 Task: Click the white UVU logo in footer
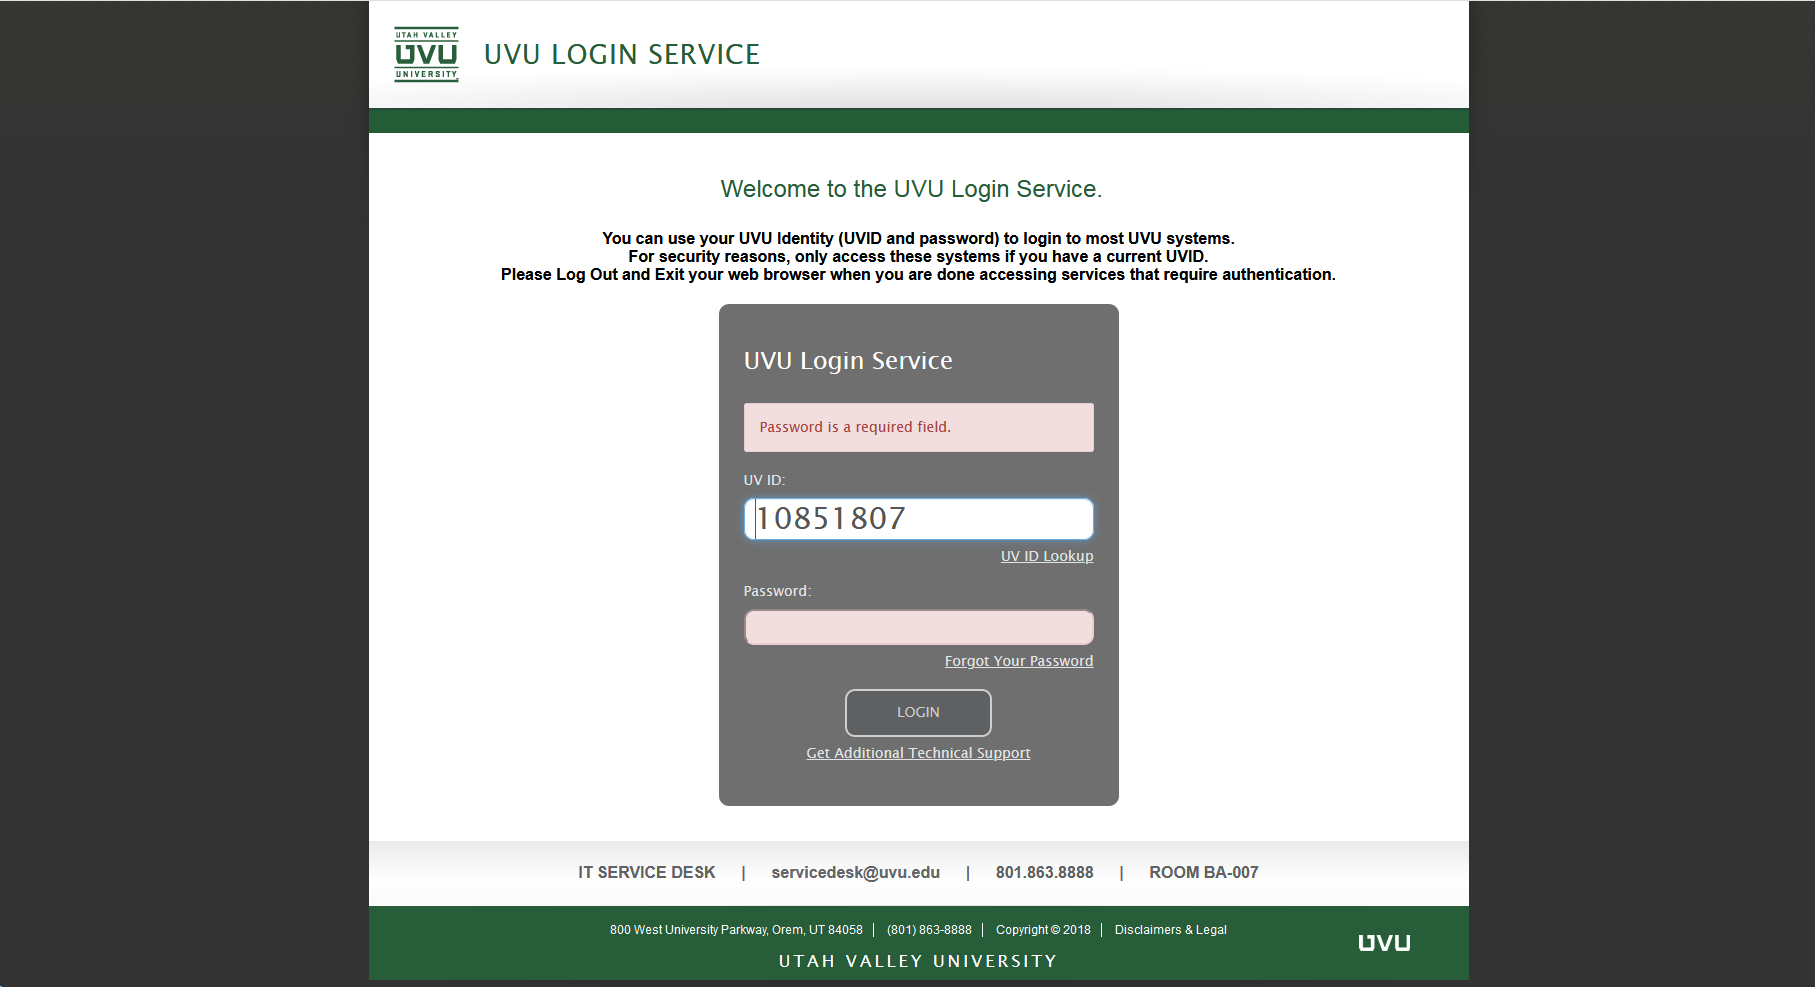(1384, 943)
